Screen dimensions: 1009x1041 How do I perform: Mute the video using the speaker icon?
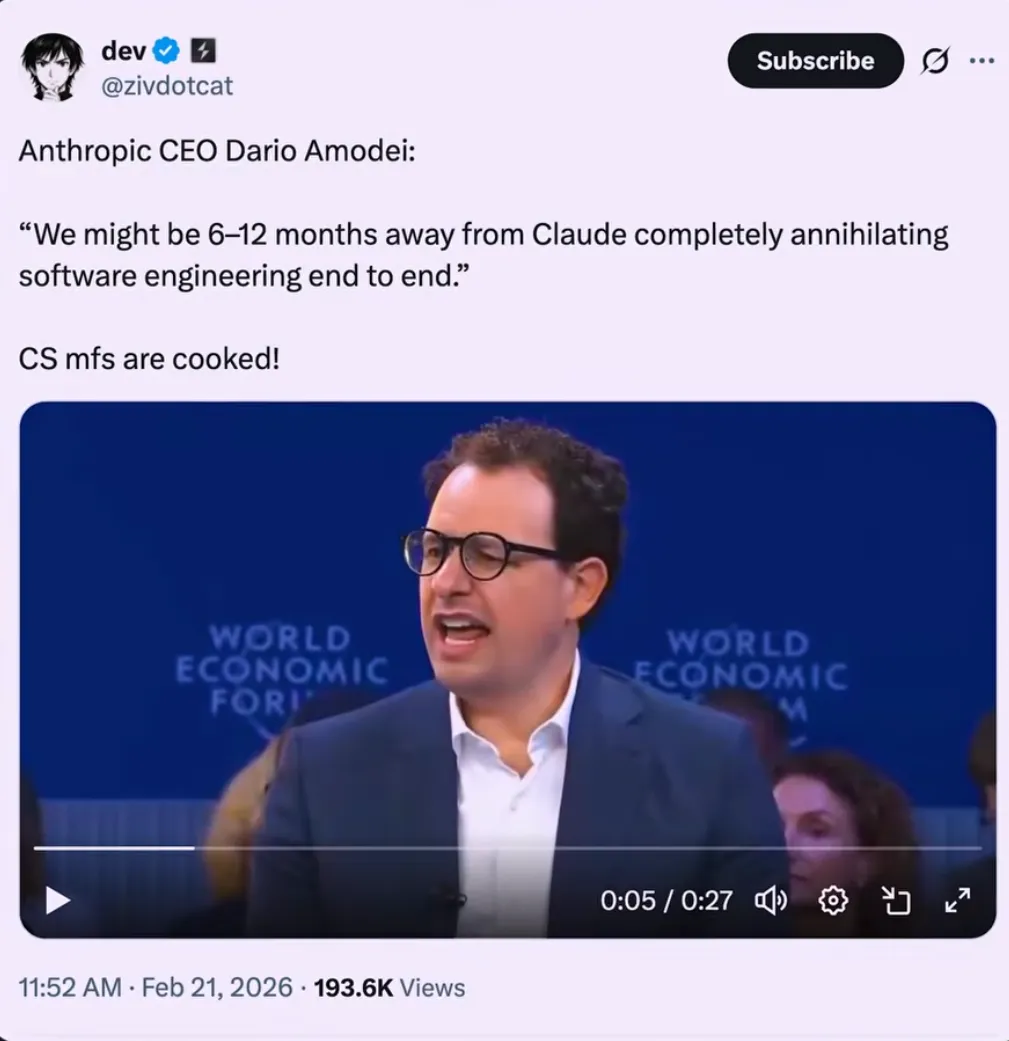771,901
